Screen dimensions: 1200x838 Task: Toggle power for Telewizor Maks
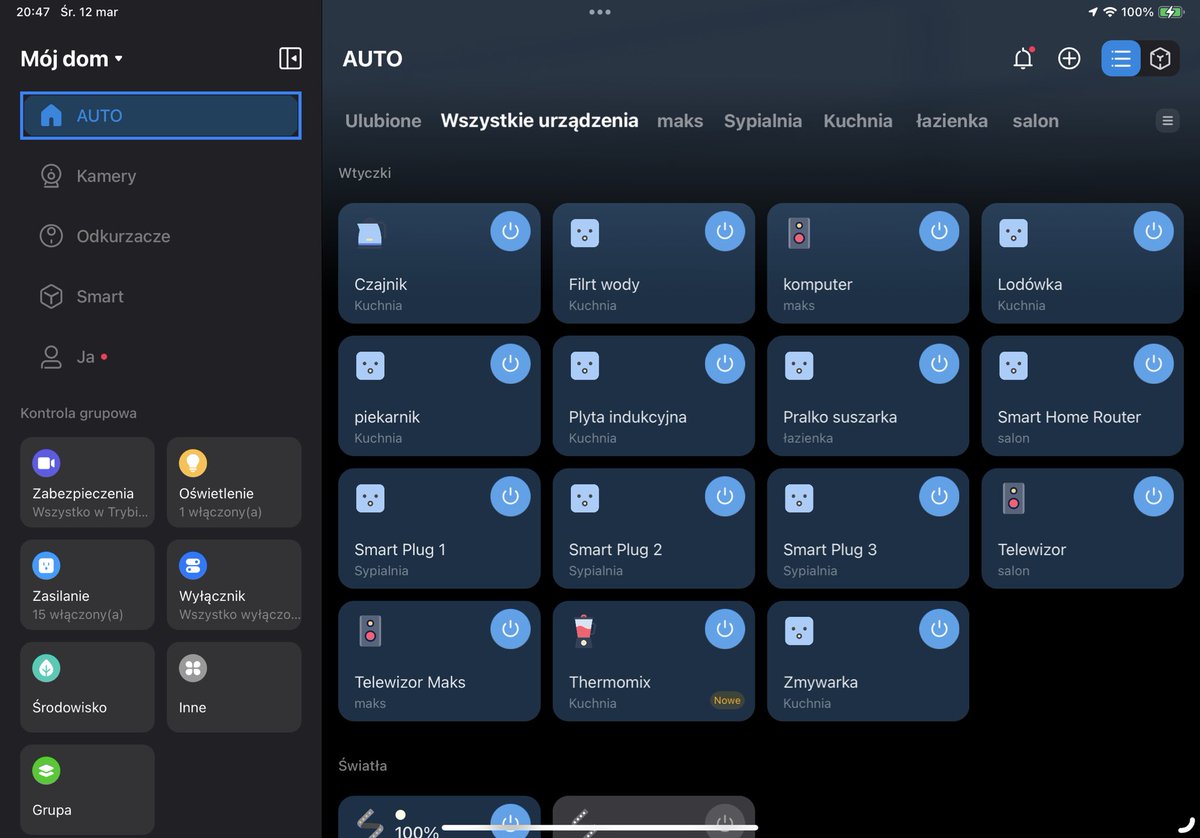coord(510,629)
